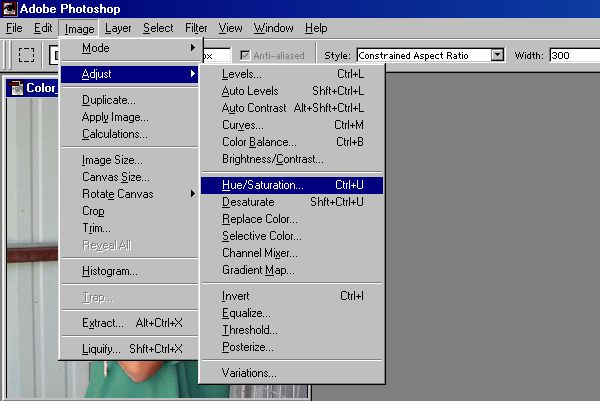The width and height of the screenshot is (600, 401).
Task: Open the File menu
Action: click(14, 28)
